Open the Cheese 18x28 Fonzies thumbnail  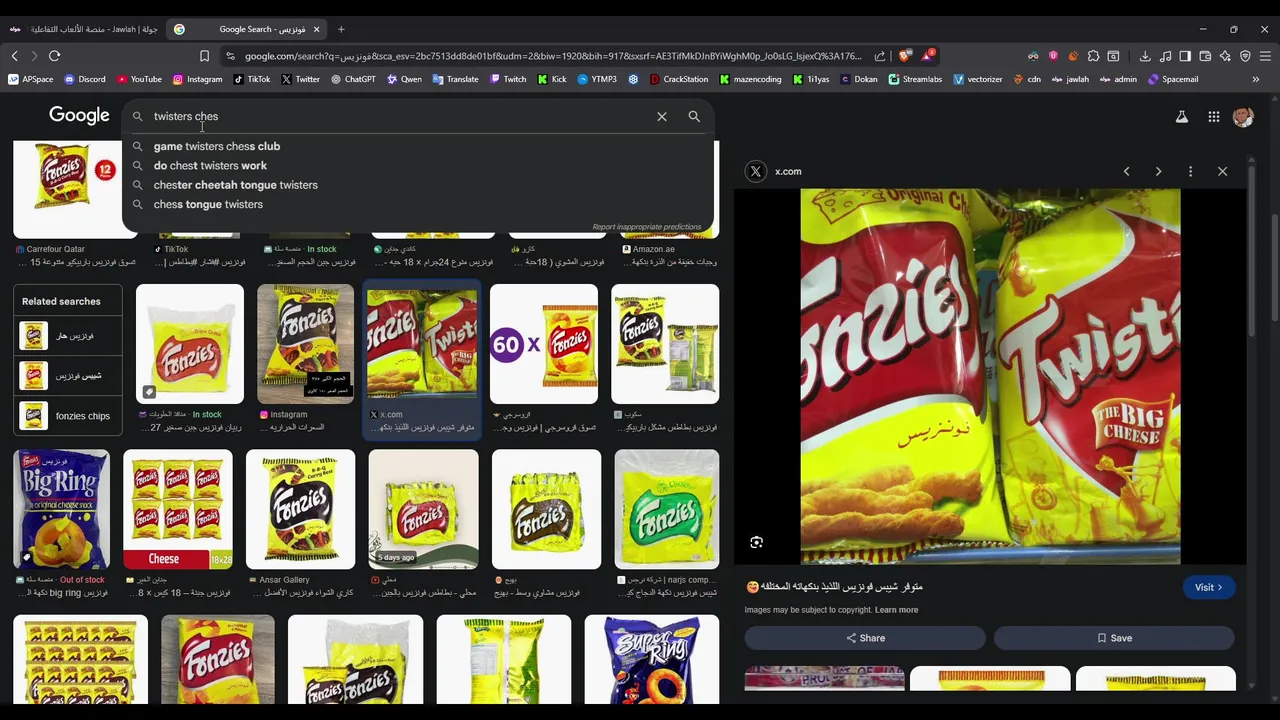178,509
